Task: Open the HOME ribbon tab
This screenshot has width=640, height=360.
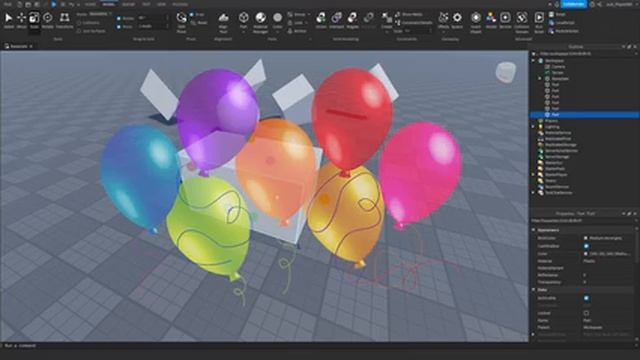Action: (90, 4)
